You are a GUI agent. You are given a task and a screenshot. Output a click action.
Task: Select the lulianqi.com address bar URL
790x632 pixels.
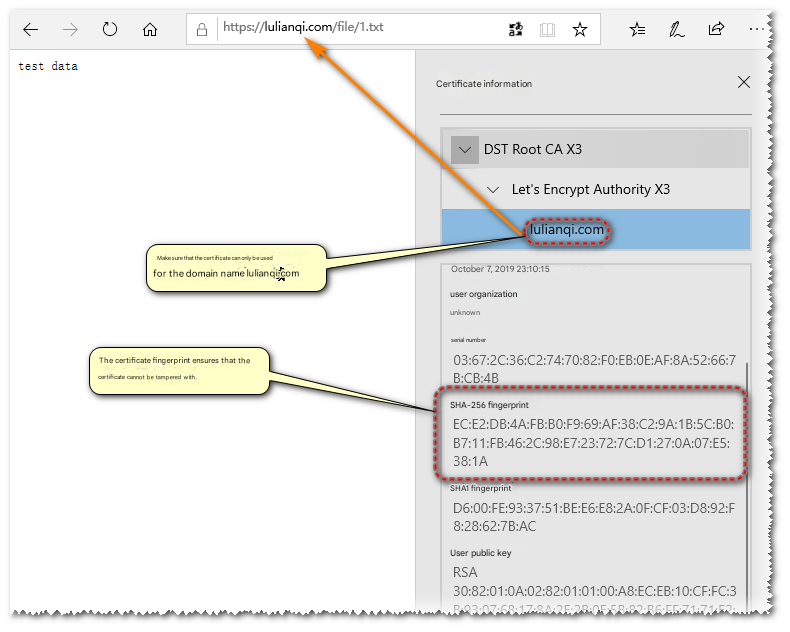[x=303, y=27]
